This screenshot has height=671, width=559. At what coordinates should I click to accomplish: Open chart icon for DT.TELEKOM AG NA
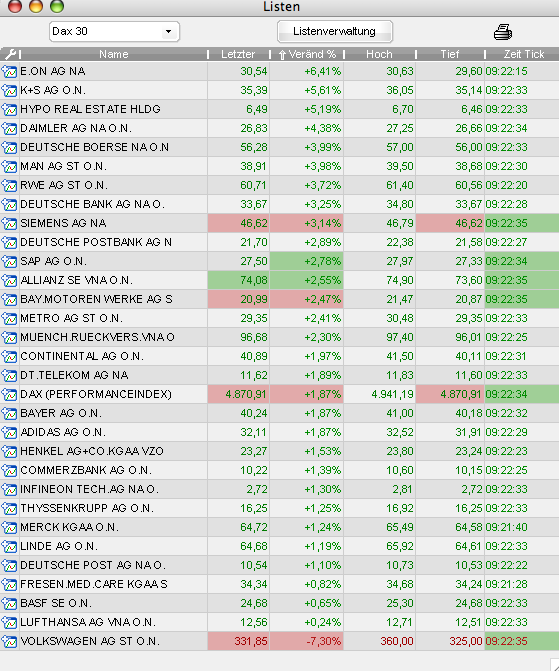[9, 375]
